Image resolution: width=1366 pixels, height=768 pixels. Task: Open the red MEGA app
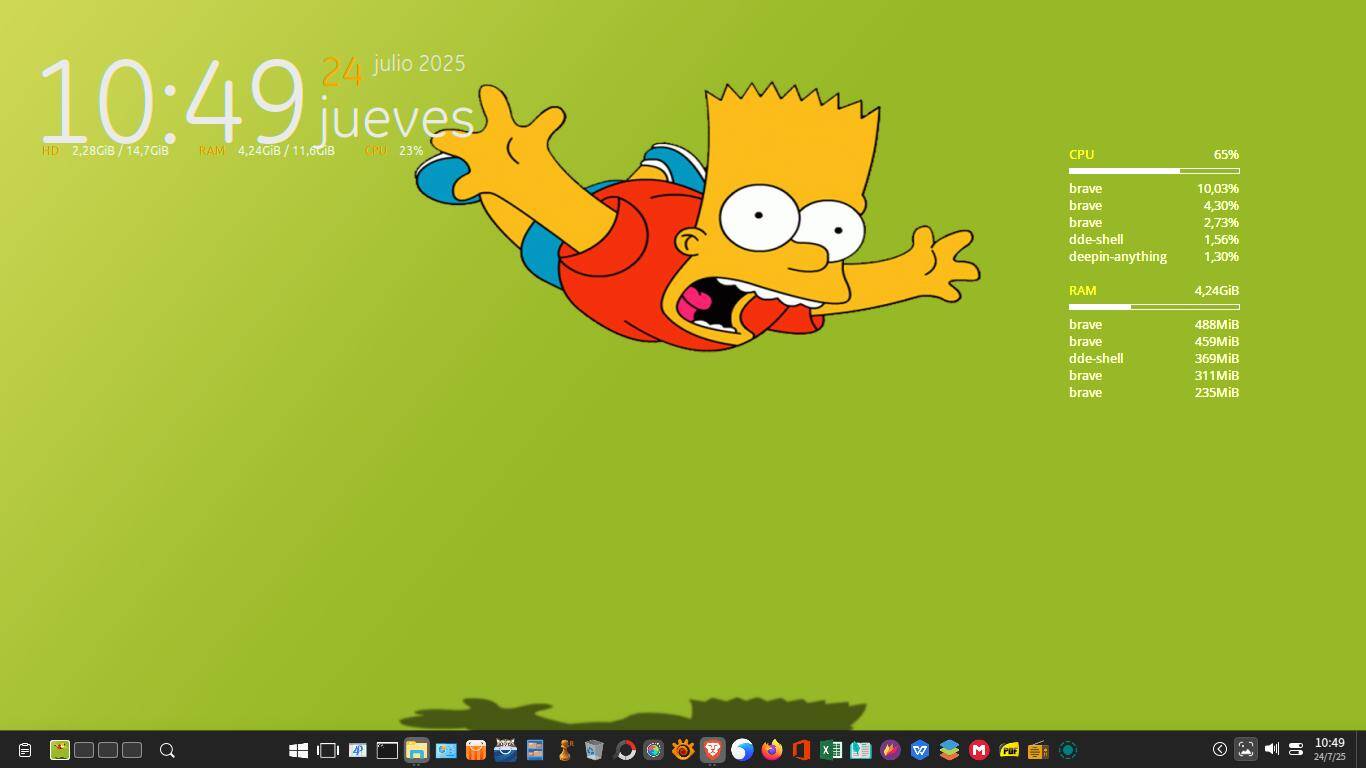pos(979,750)
